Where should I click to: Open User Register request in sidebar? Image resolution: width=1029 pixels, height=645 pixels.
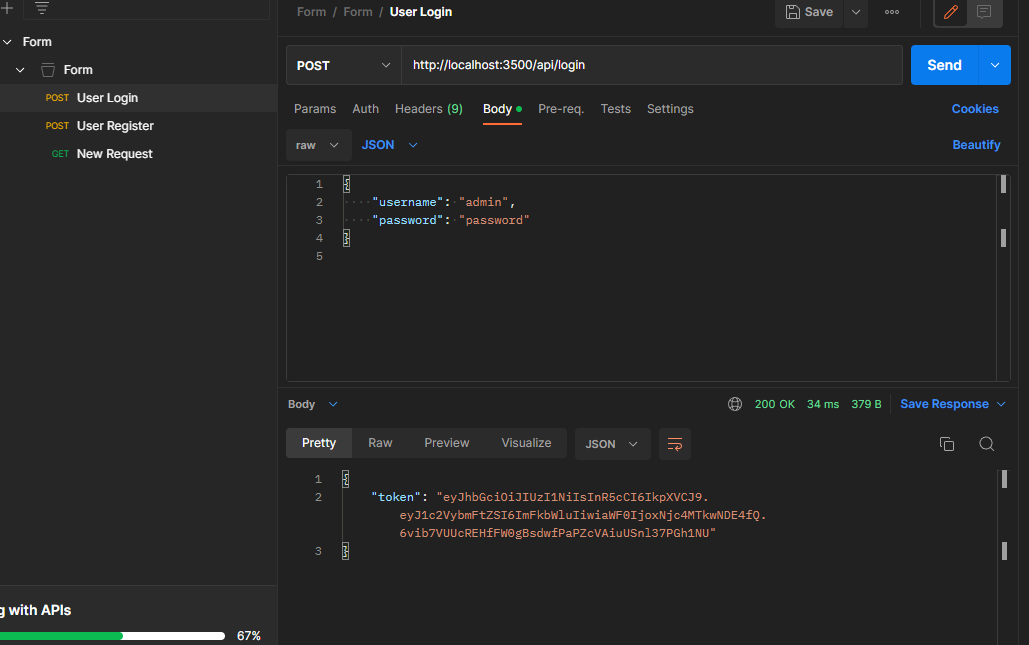click(x=138, y=126)
